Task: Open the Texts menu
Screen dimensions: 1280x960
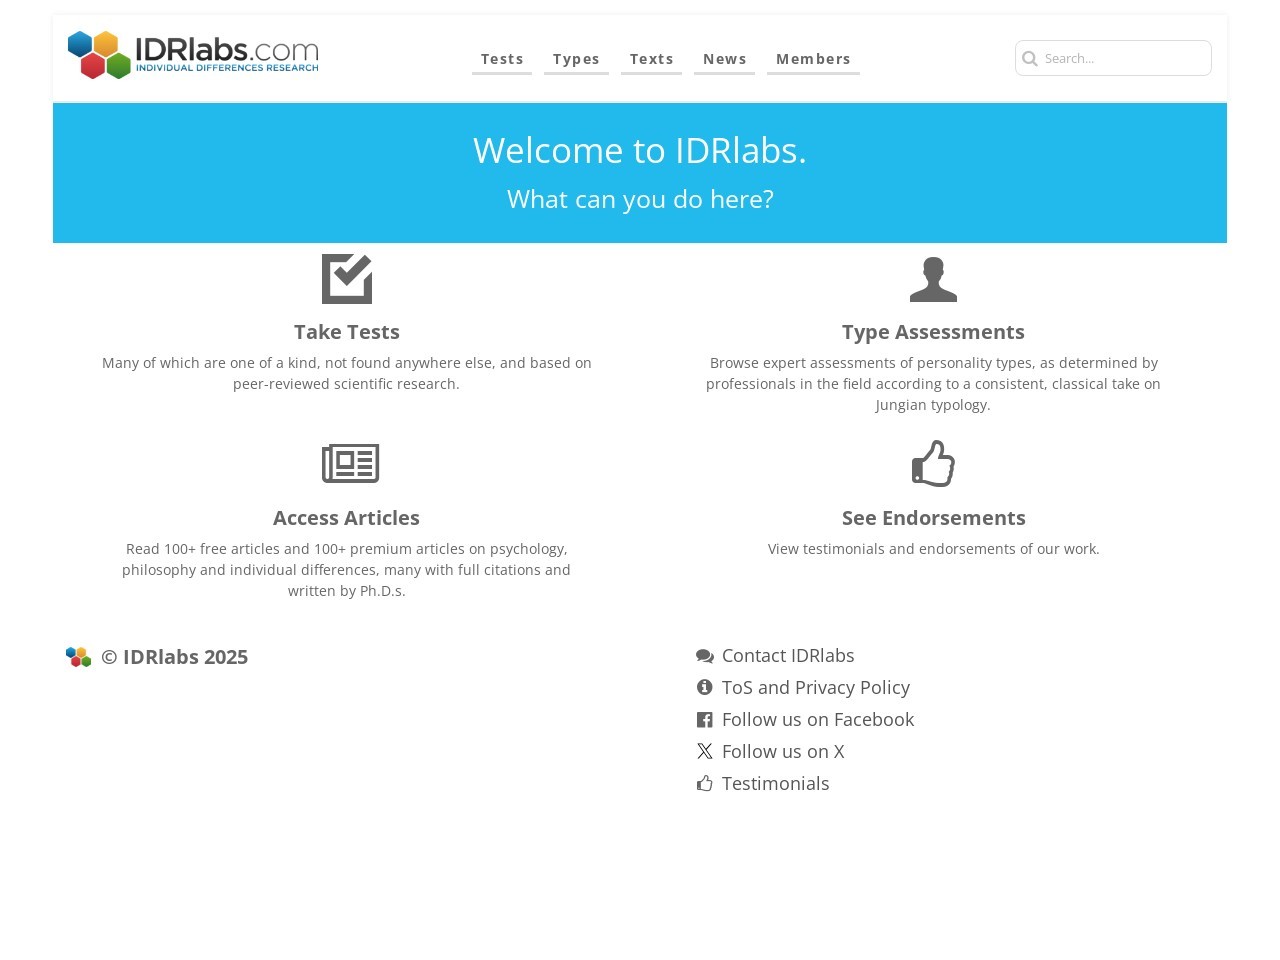Action: (x=651, y=59)
